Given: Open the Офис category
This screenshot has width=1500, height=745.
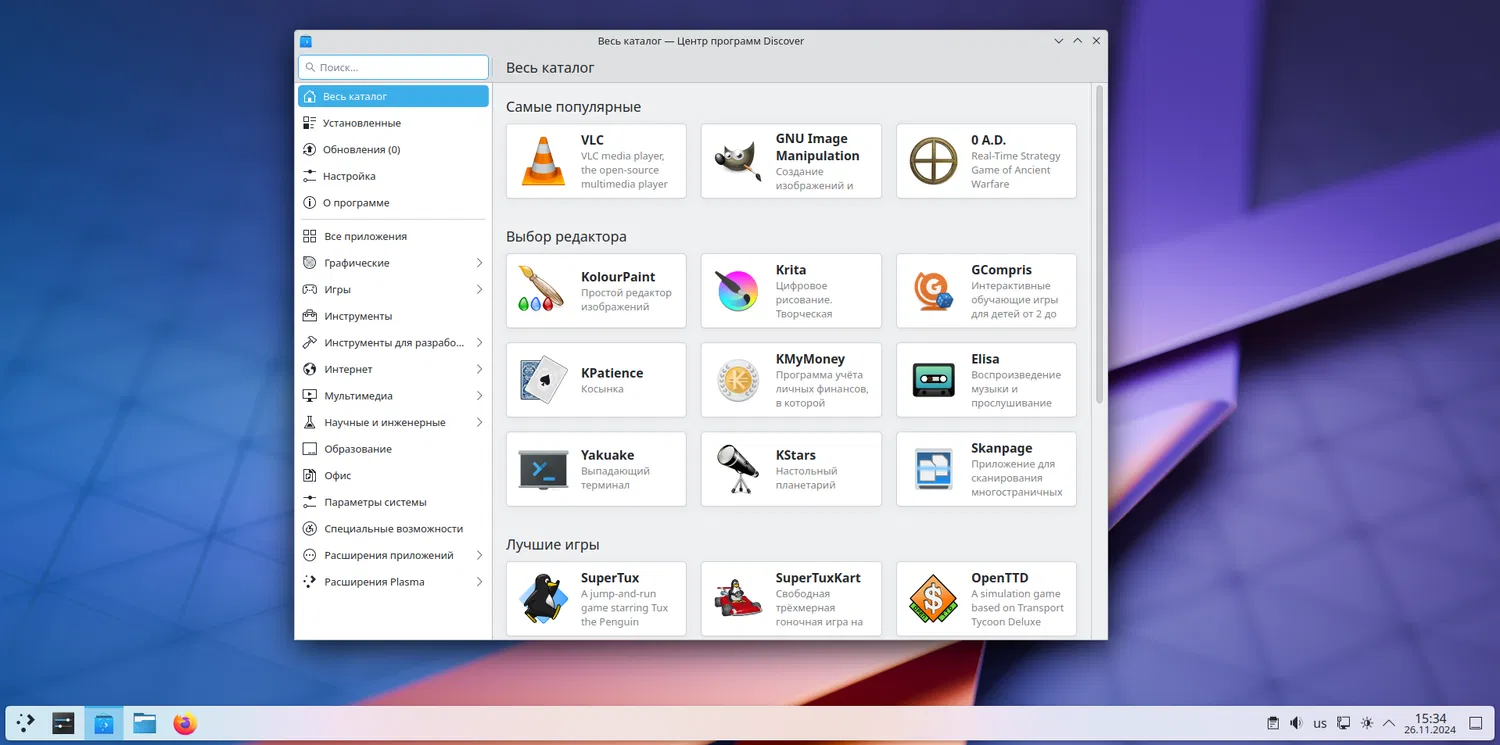Looking at the screenshot, I should point(393,476).
